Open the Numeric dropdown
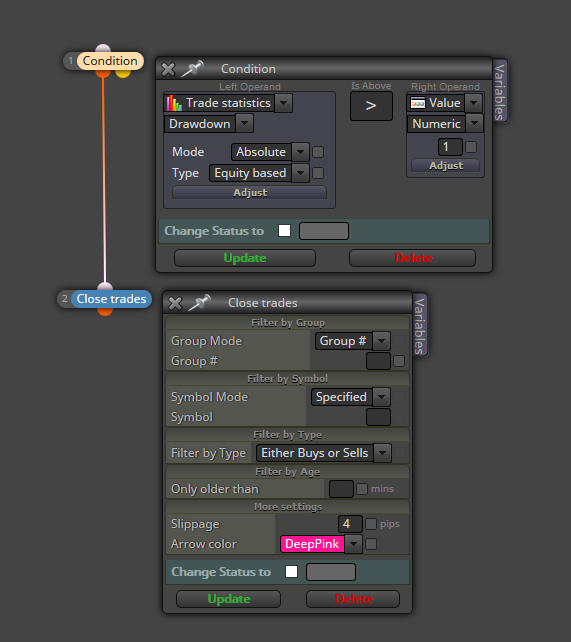The image size is (571, 642). pos(475,123)
